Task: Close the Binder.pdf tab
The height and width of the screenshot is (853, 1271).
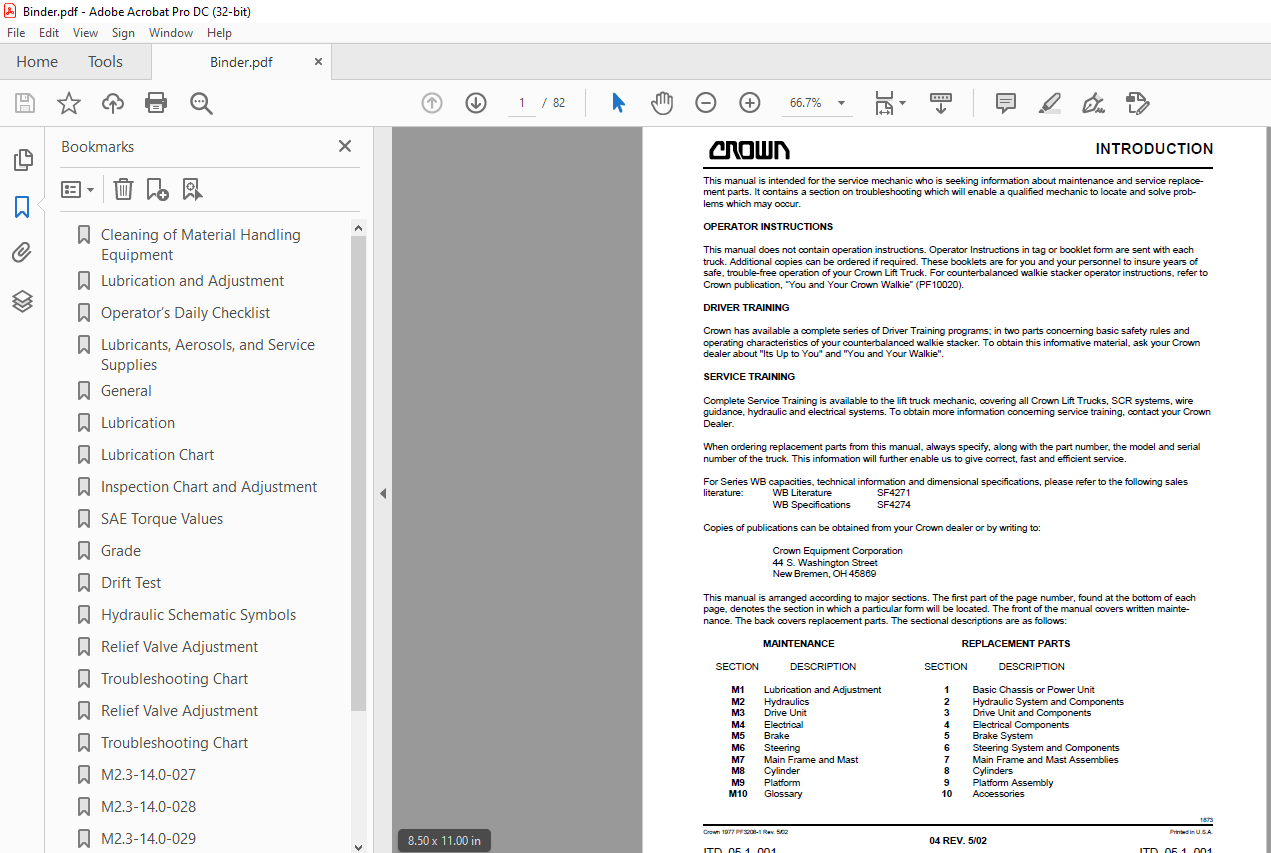Action: click(x=319, y=62)
